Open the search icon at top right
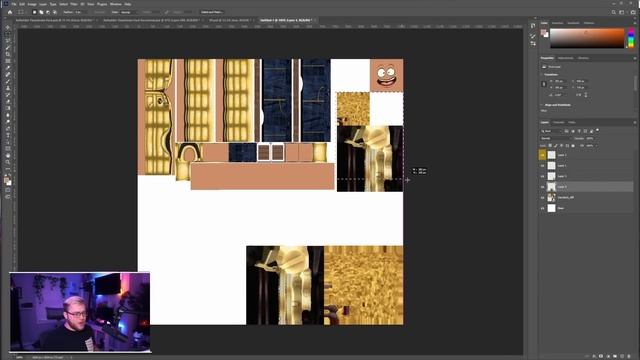 (x=613, y=12)
